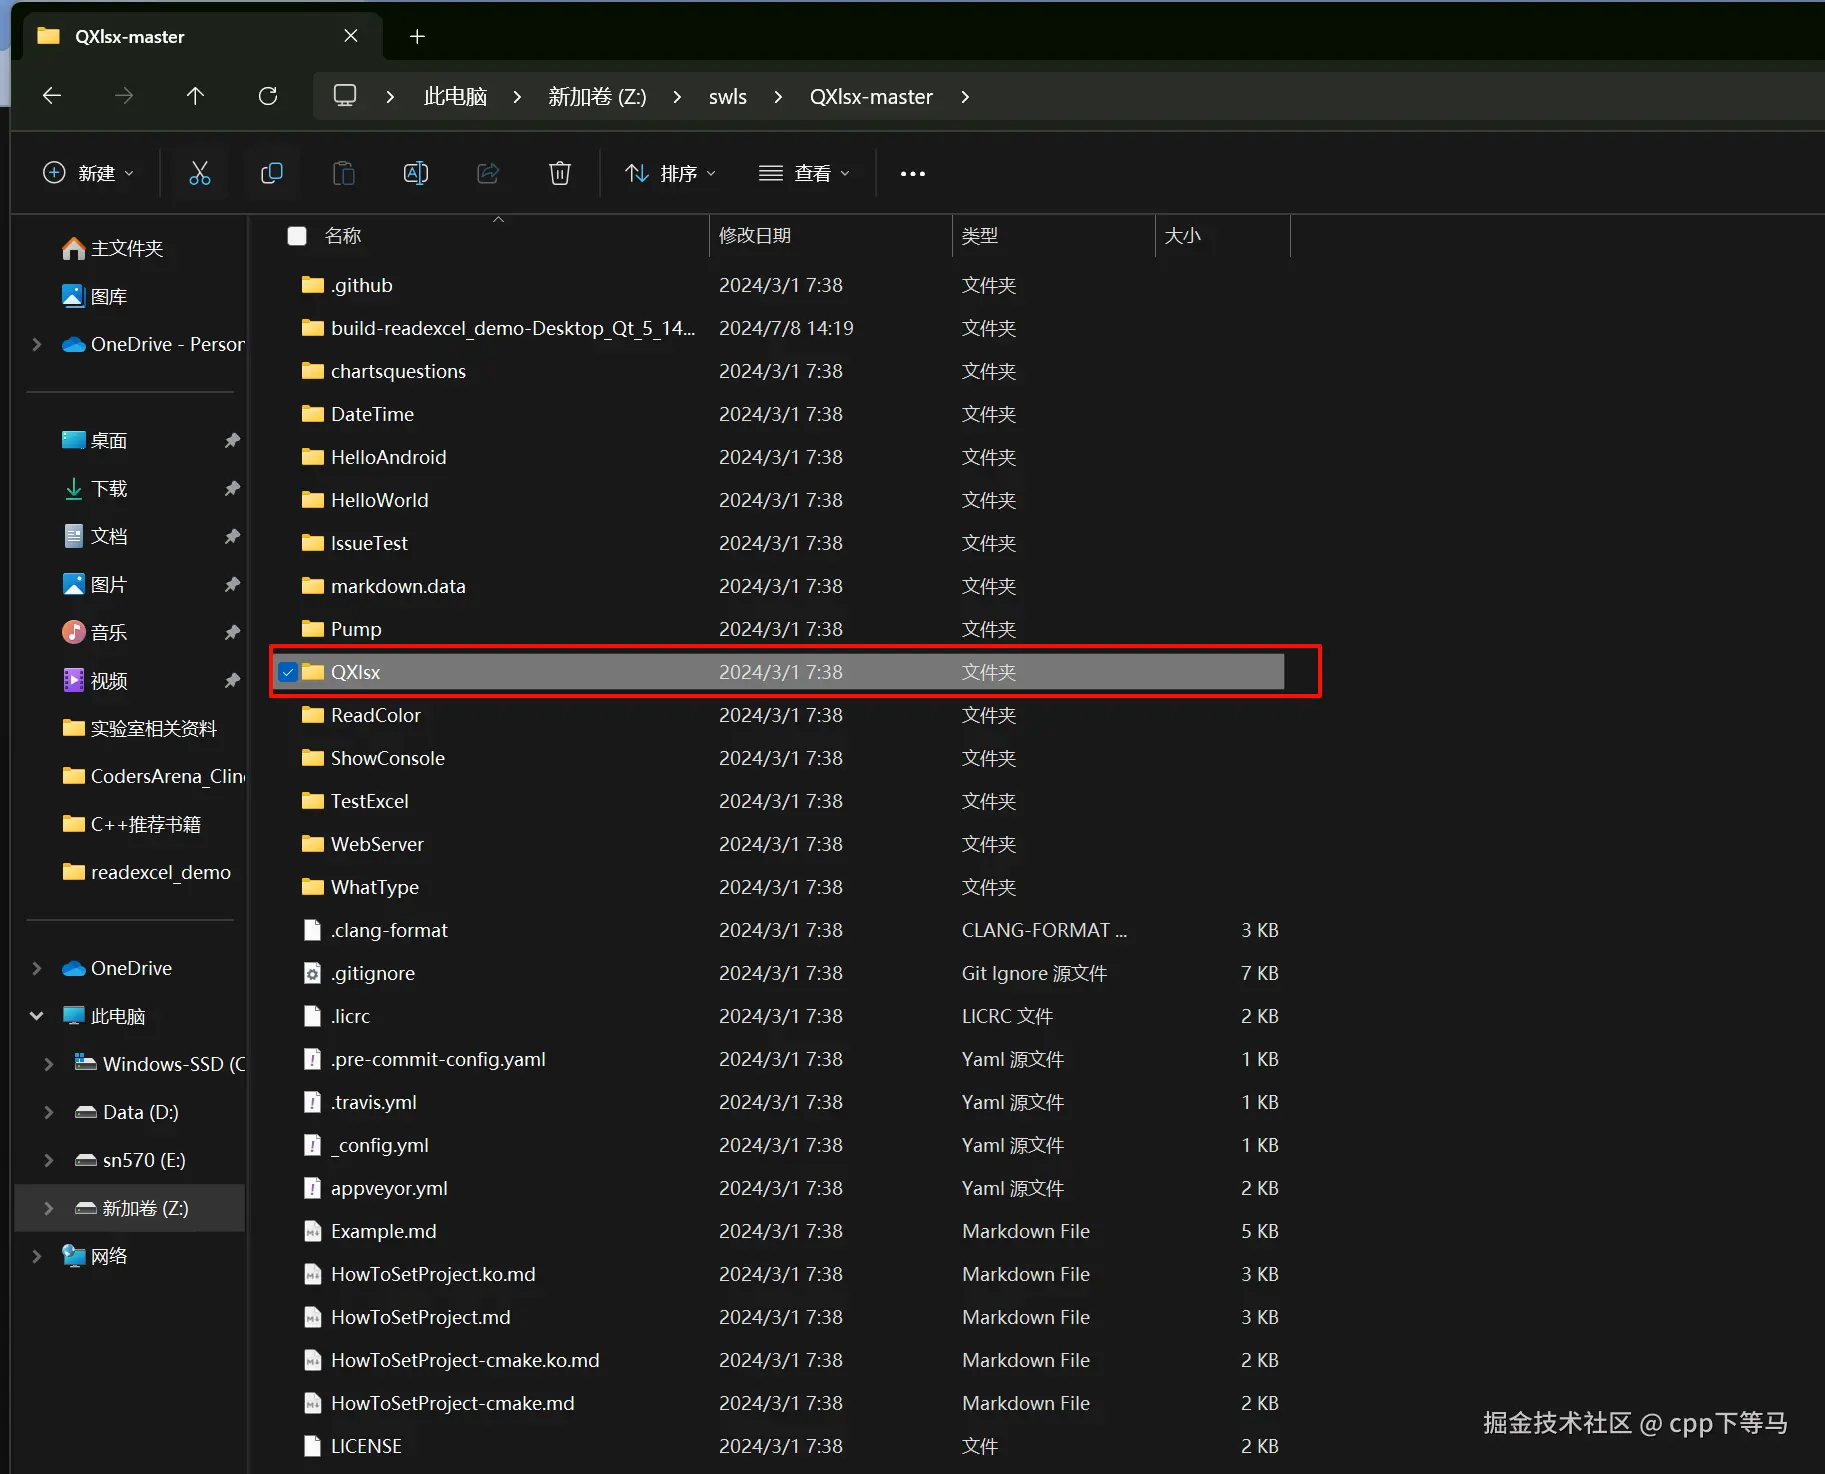This screenshot has width=1825, height=1474.
Task: Open the 查看 view dropdown
Action: click(804, 174)
